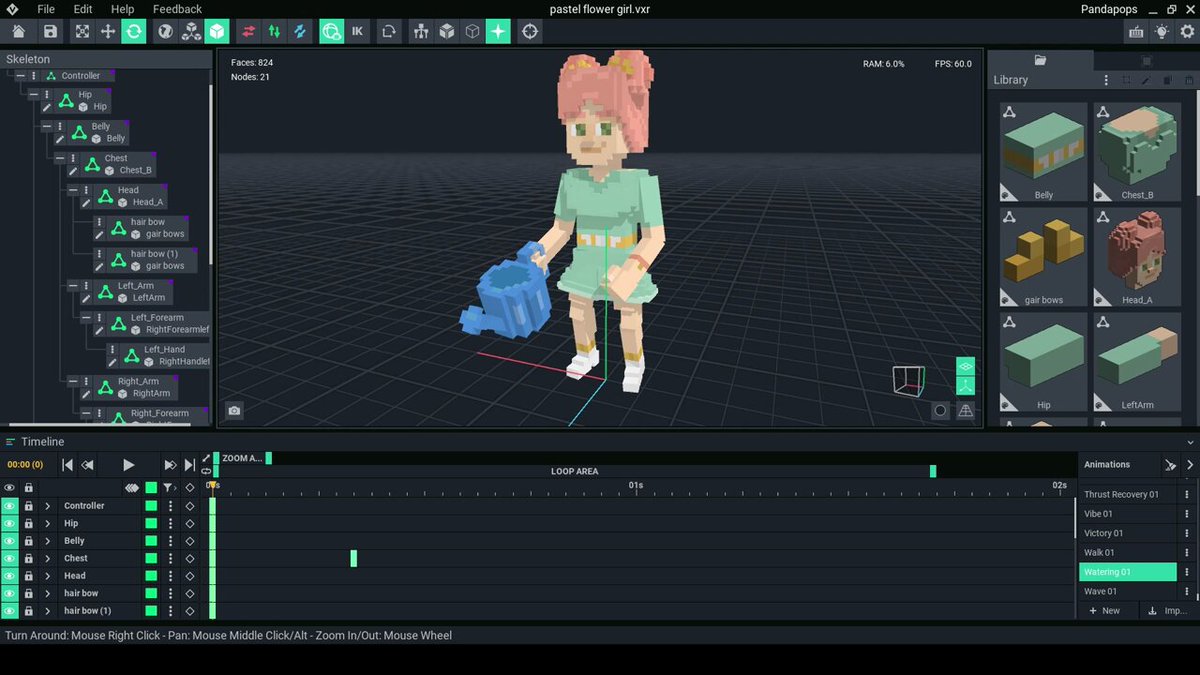Click the save disk icon in toolbar
Image resolution: width=1200 pixels, height=675 pixels.
pyautogui.click(x=50, y=32)
